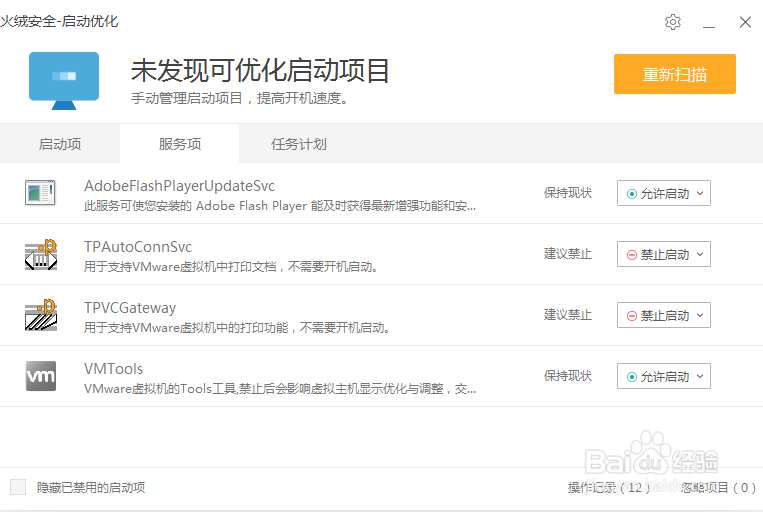763x512 pixels.
Task: Open 允许启动 dropdown for VMTools
Action: (x=664, y=376)
